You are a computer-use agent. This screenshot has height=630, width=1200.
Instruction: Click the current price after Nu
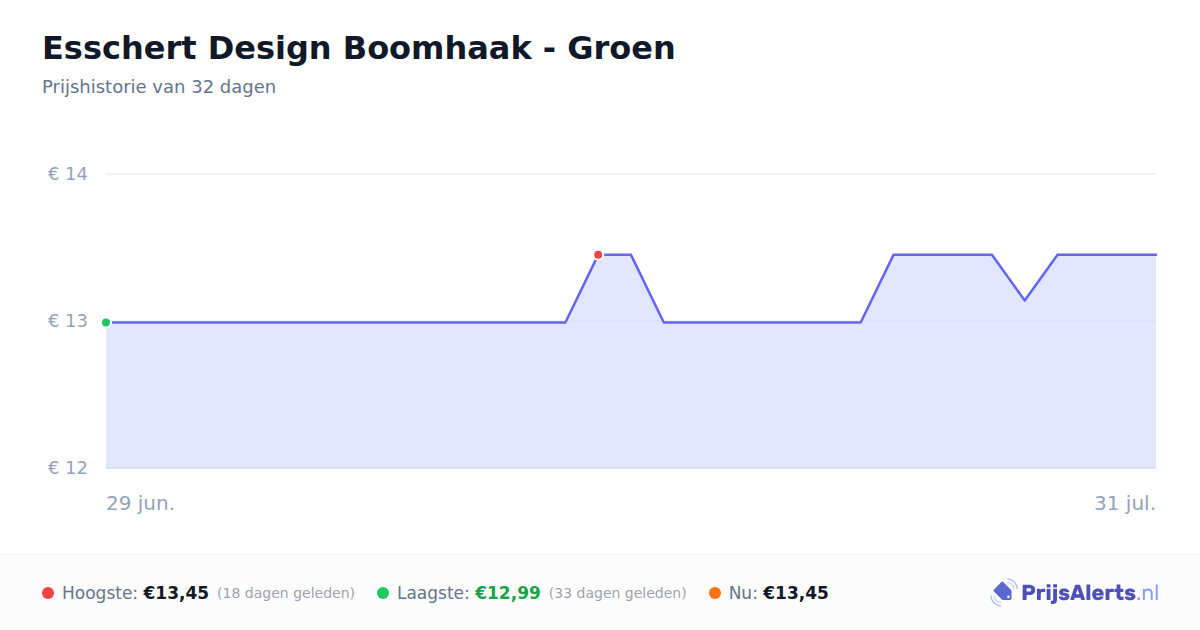pos(796,593)
